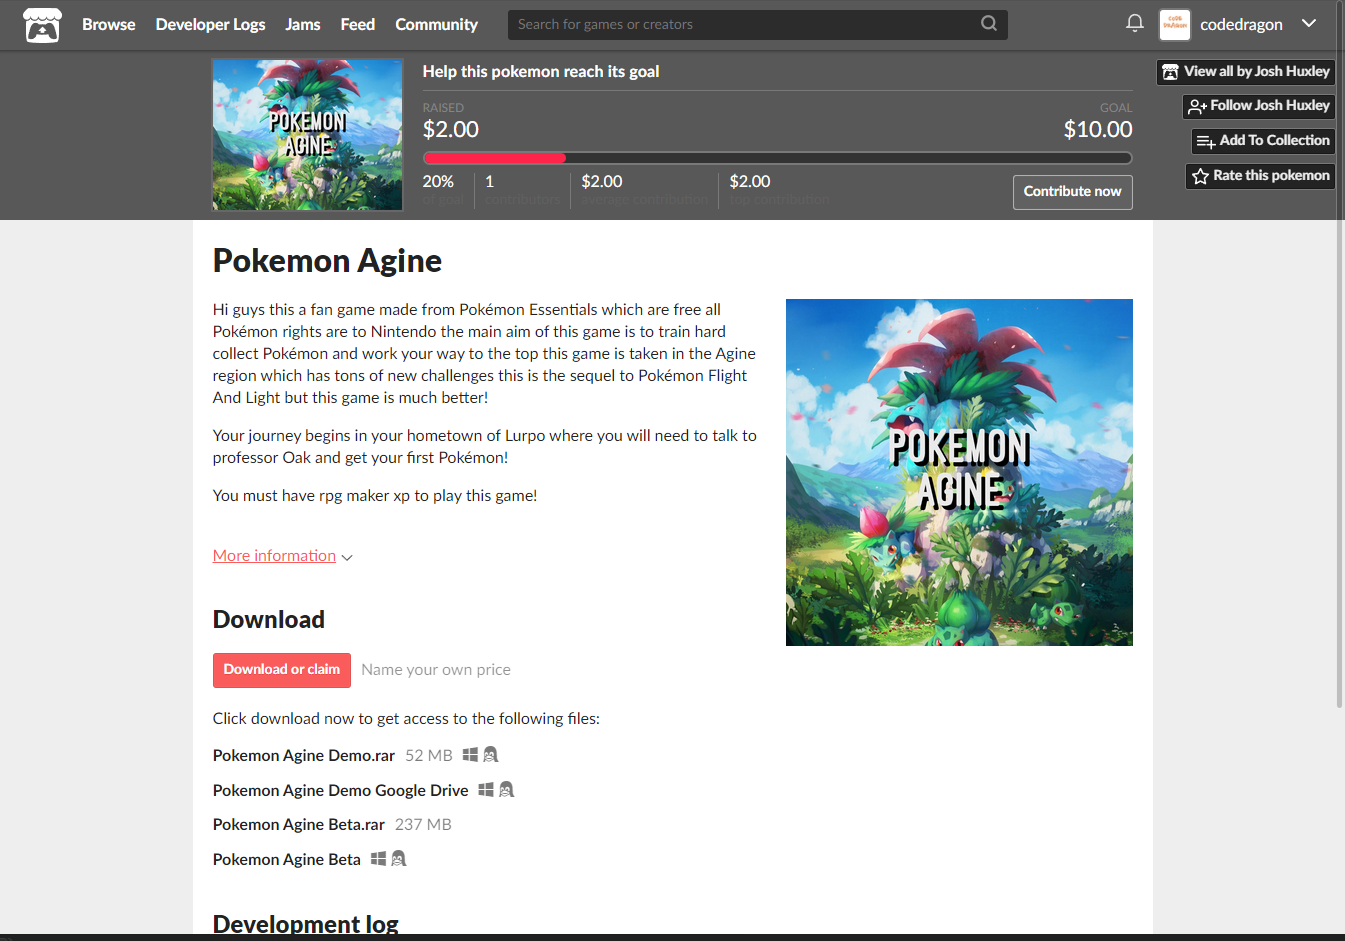1345x941 pixels.
Task: Open the Feed page
Action: 358,25
